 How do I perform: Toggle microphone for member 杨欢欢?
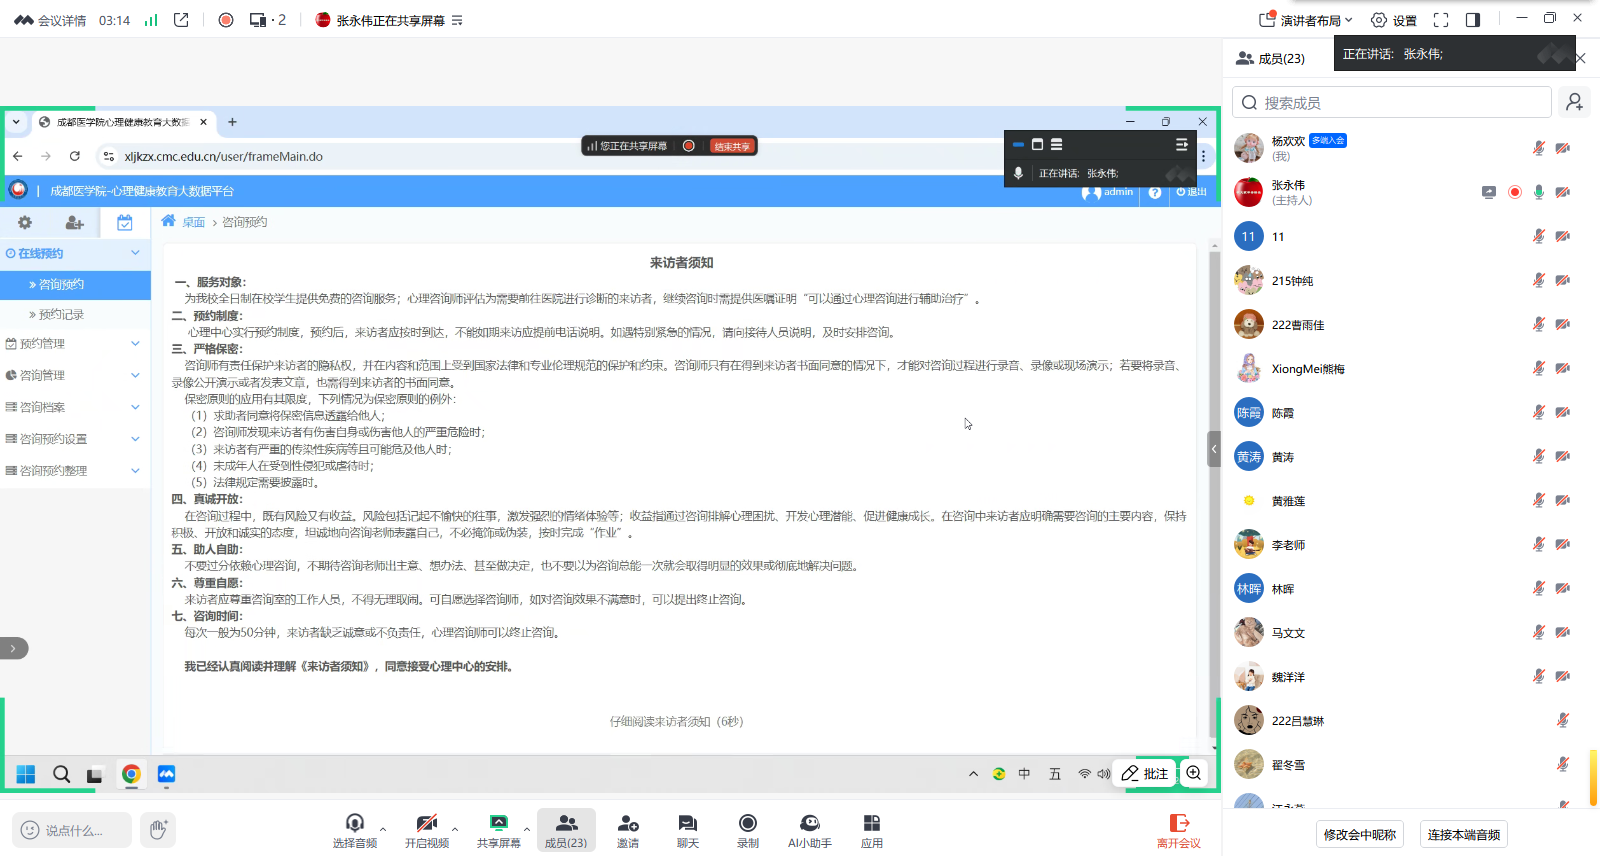point(1539,148)
